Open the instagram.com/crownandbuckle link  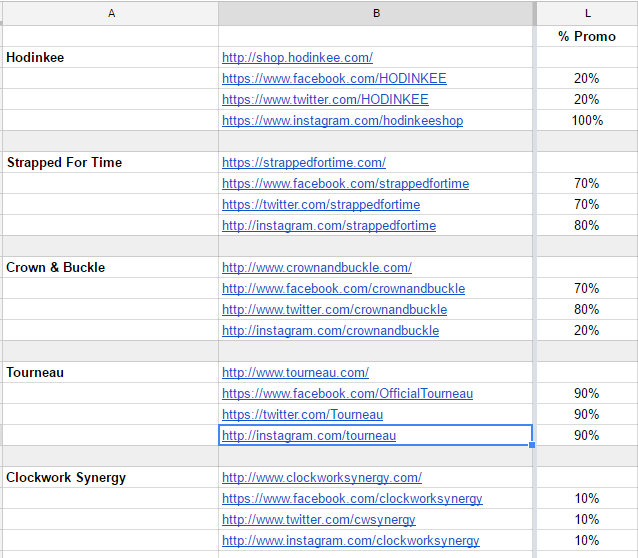[330, 330]
